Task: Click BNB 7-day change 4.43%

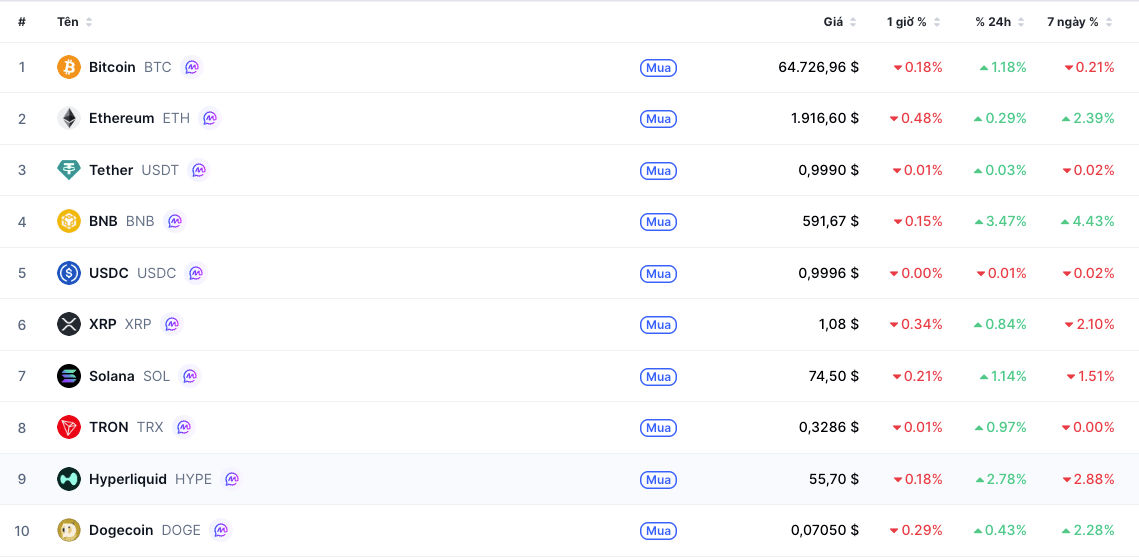Action: (1087, 221)
